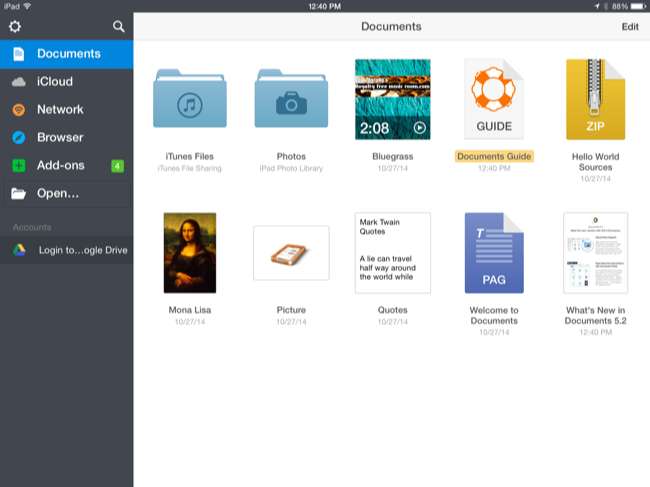Screen dimensions: 650x487
Task: Open the Mark Twain Quotes document
Action: 392,252
